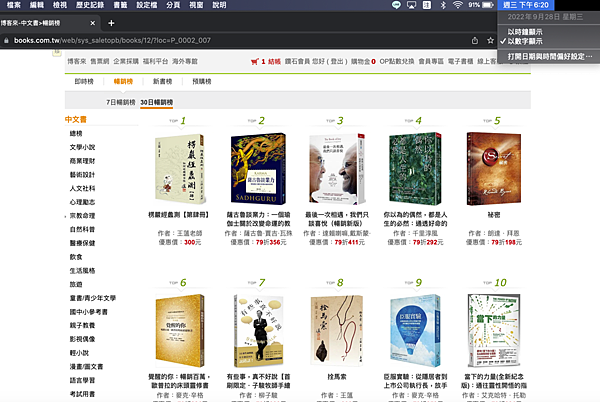Open TOP 2 Sadhguru book cover
This screenshot has height=402, width=600.
[258, 169]
